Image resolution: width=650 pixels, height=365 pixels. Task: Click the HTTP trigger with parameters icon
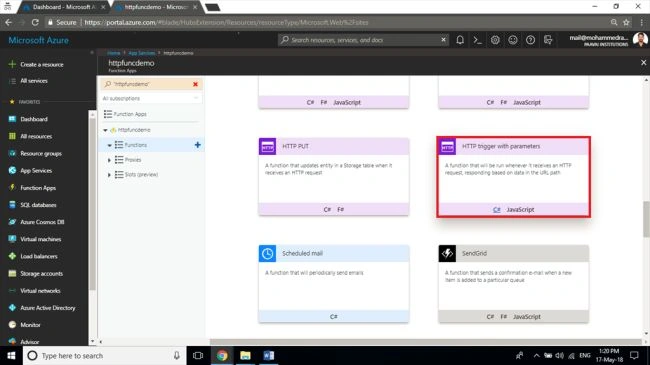click(x=447, y=146)
